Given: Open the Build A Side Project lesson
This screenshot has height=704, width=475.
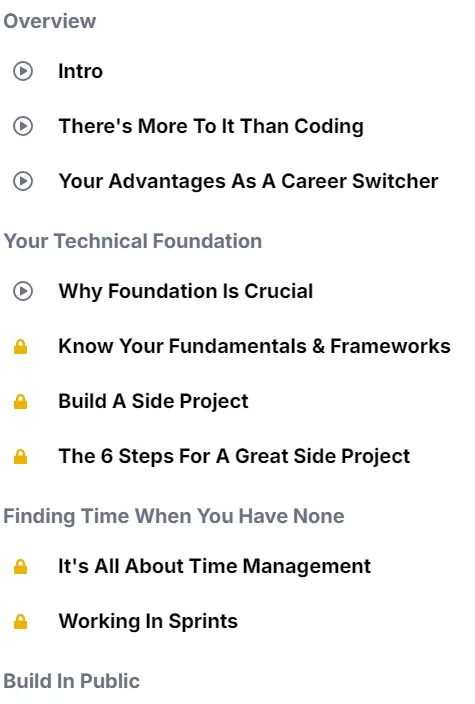Looking at the screenshot, I should tap(153, 401).
